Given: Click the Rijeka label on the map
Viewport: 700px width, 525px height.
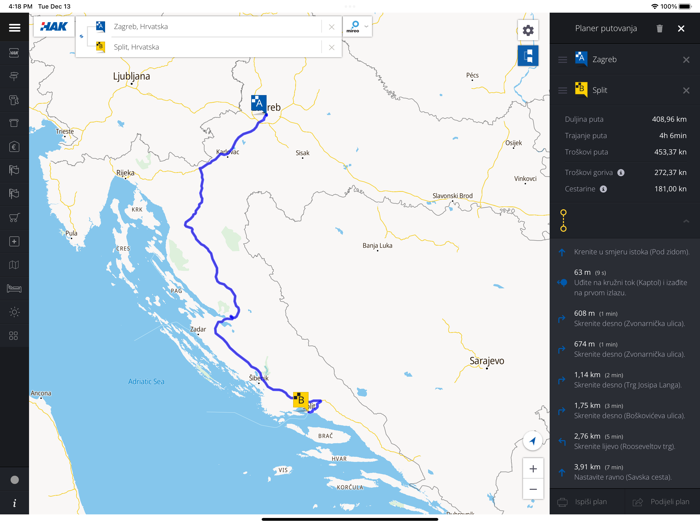Looking at the screenshot, I should point(125,173).
